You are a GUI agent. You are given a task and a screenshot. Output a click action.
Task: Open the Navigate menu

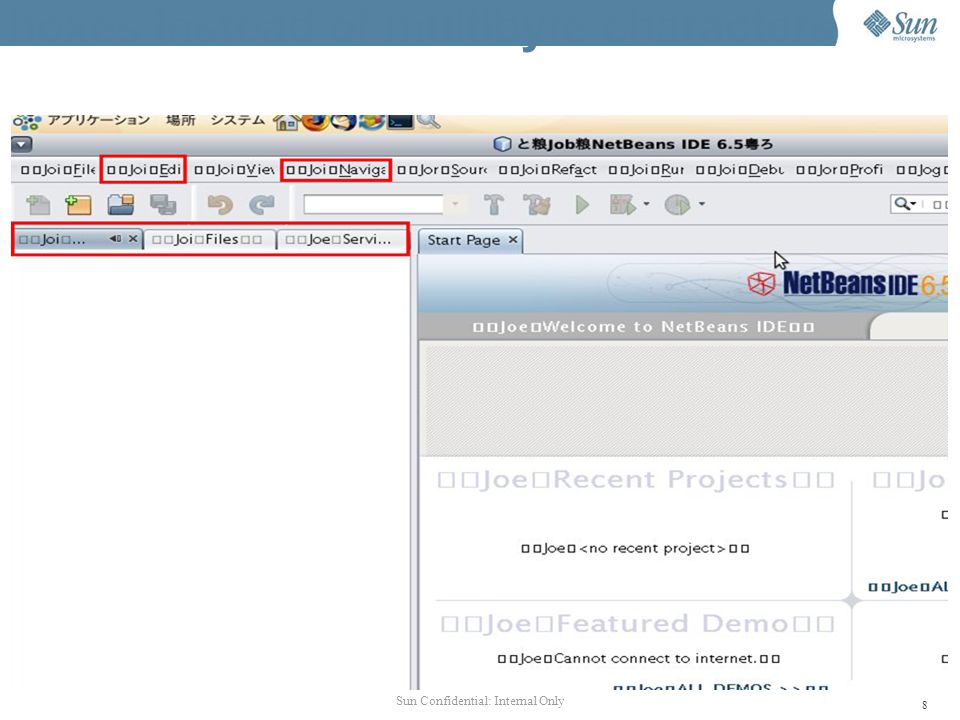tap(336, 170)
